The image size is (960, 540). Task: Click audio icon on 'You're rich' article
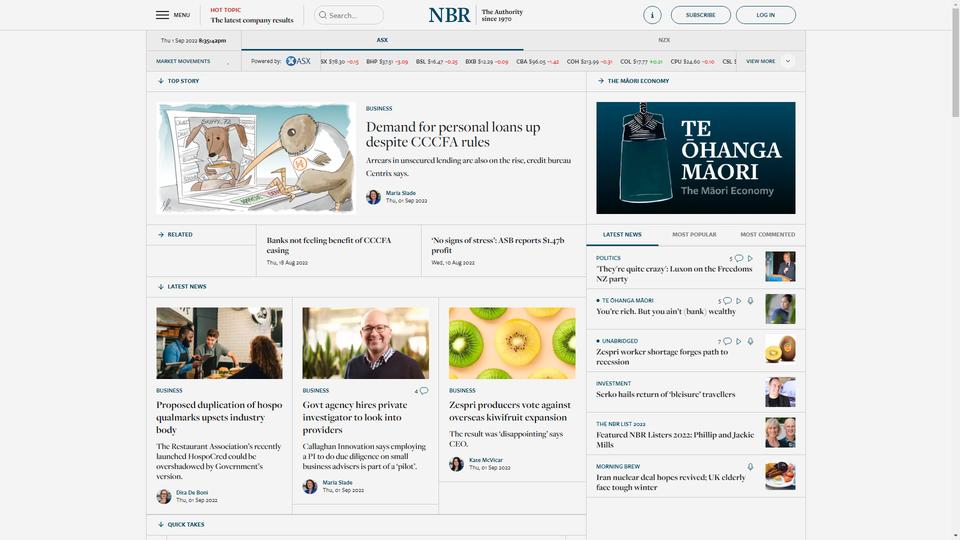tap(750, 301)
